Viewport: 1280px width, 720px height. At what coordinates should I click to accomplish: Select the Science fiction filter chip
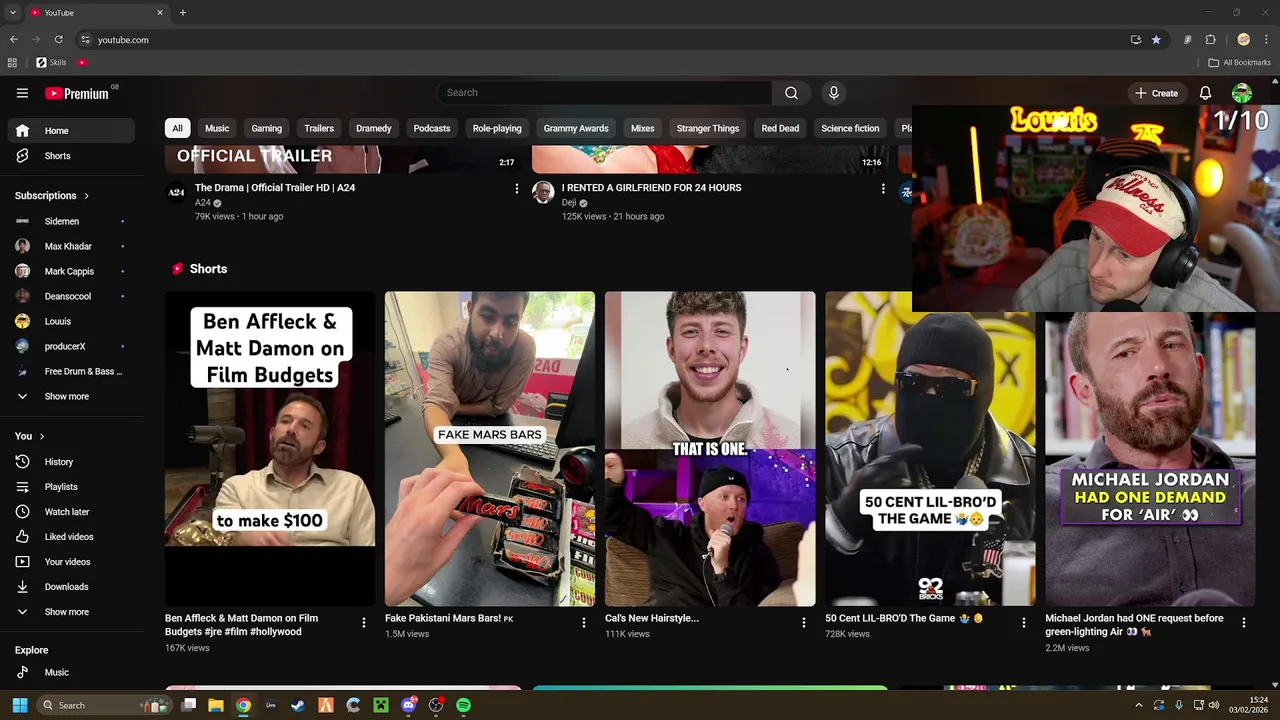850,128
